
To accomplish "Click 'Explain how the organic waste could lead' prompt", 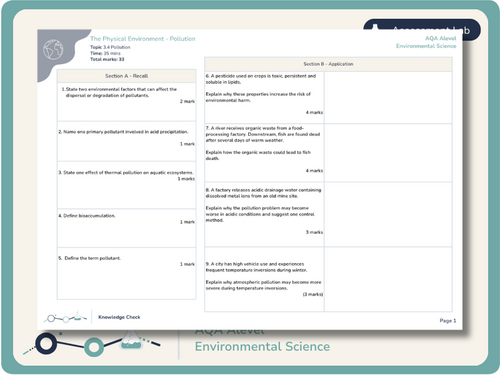I will click(258, 155).
